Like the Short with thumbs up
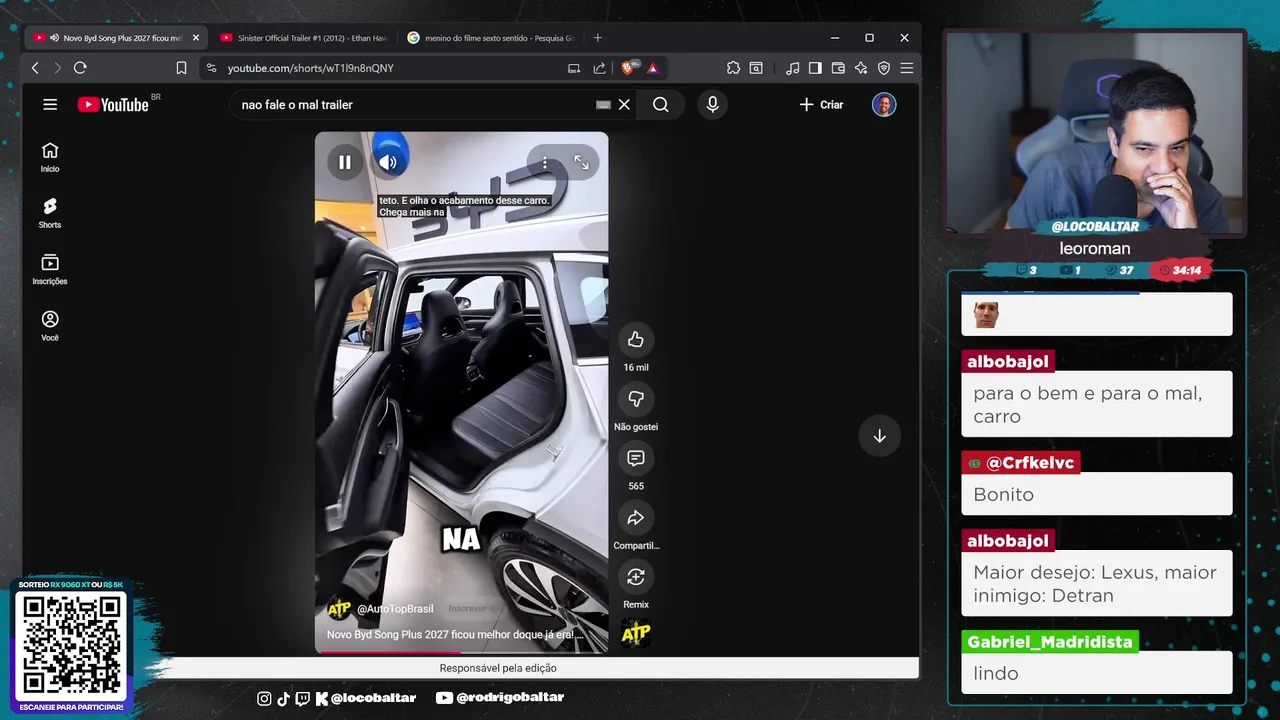 pyautogui.click(x=636, y=340)
